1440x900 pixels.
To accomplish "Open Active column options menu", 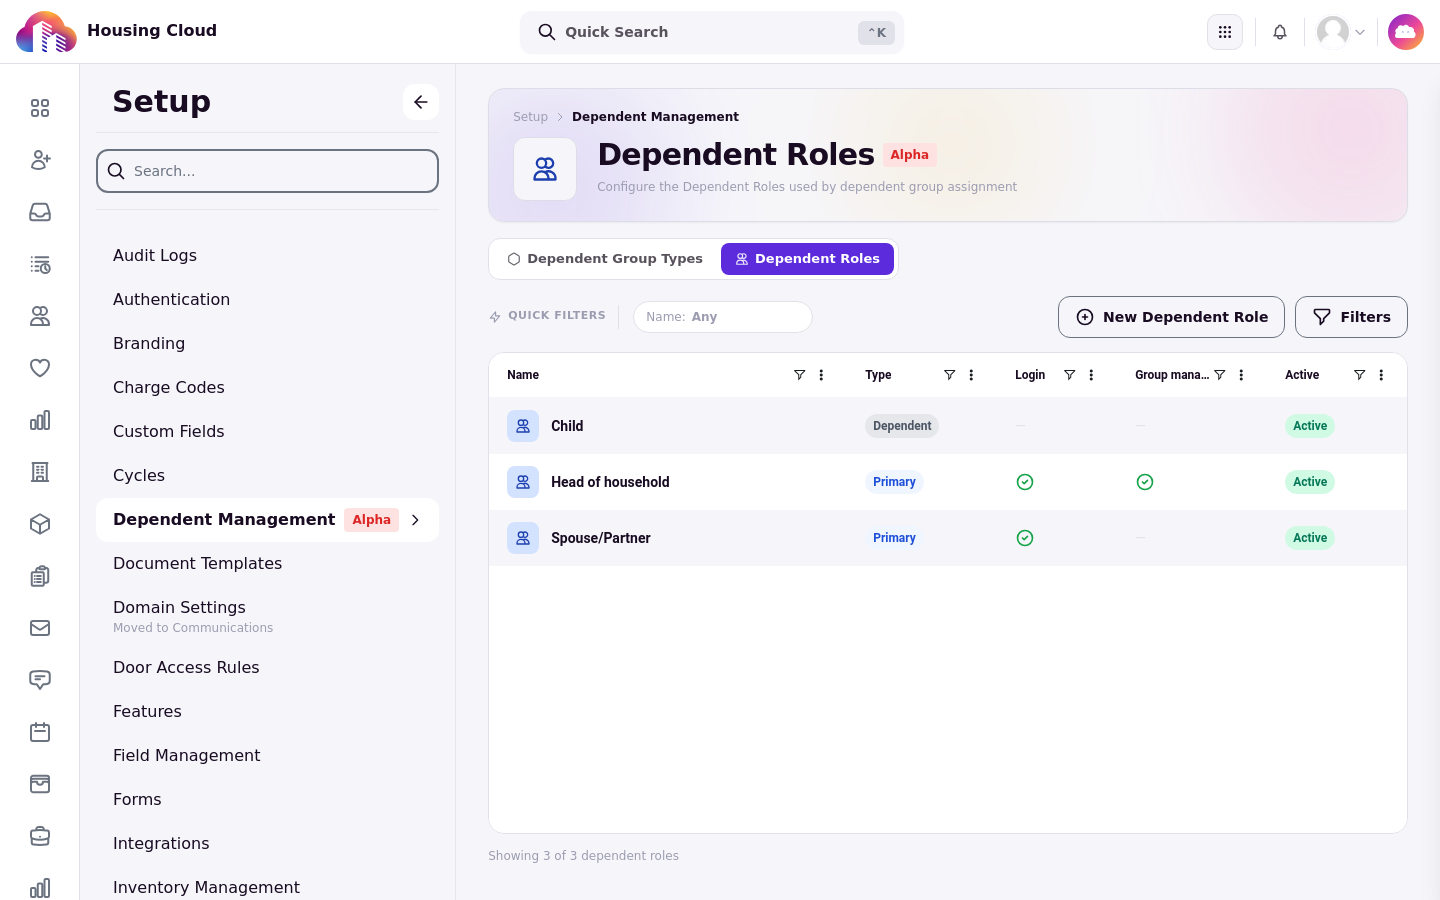I will (1381, 375).
